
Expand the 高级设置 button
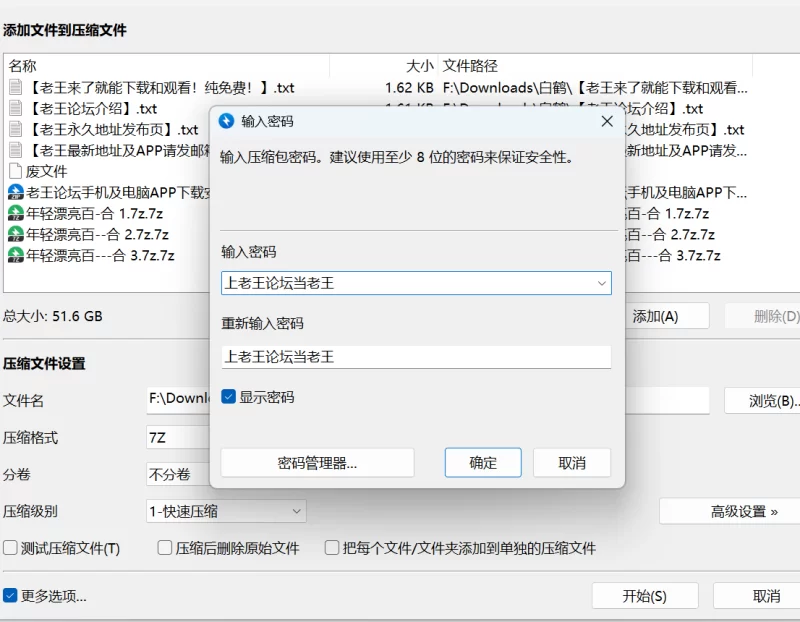click(729, 511)
